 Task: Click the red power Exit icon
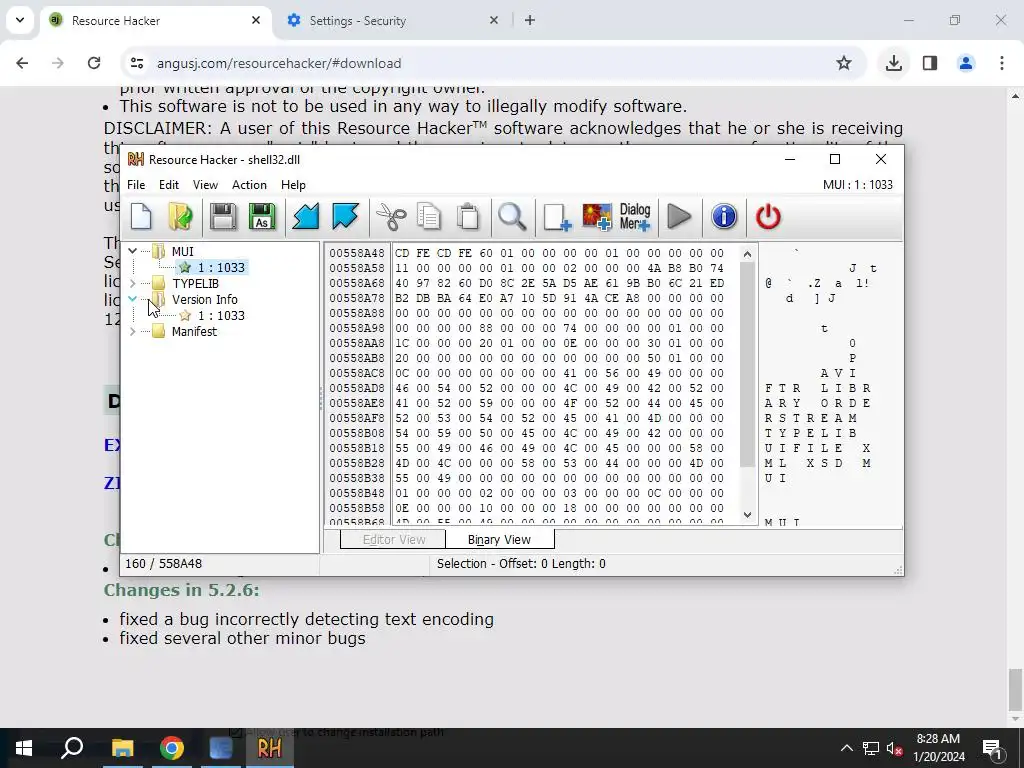(768, 216)
